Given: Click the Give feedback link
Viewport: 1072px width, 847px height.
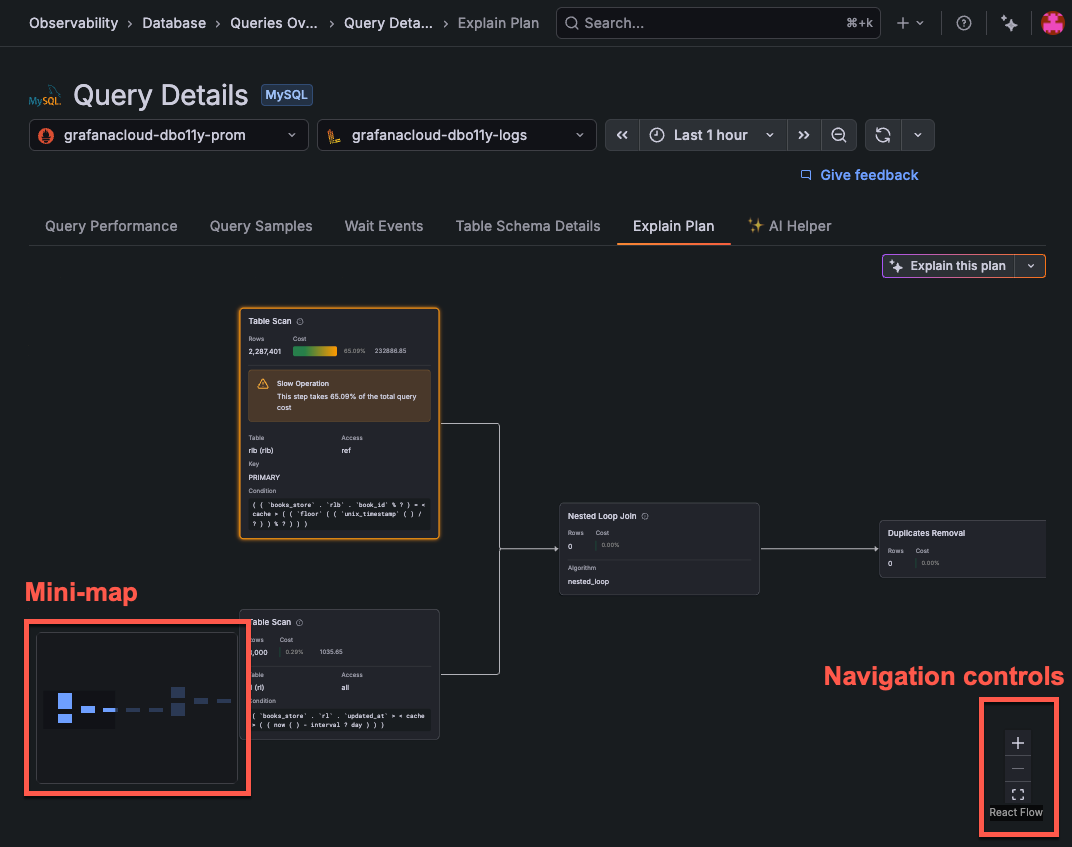Looking at the screenshot, I should coord(868,175).
